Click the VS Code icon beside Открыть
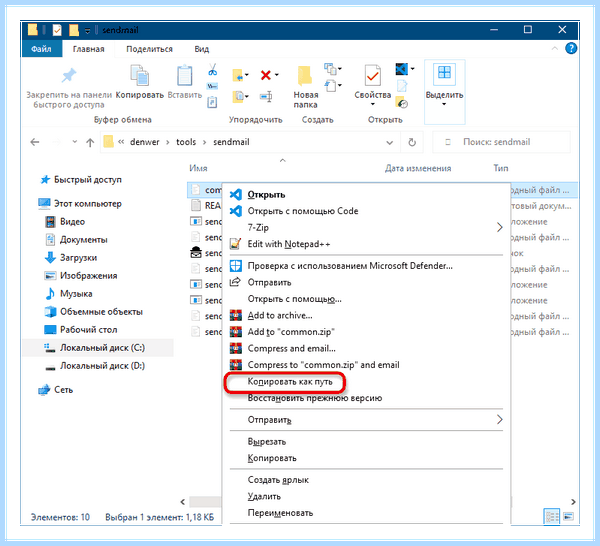The image size is (600, 546). (x=236, y=194)
